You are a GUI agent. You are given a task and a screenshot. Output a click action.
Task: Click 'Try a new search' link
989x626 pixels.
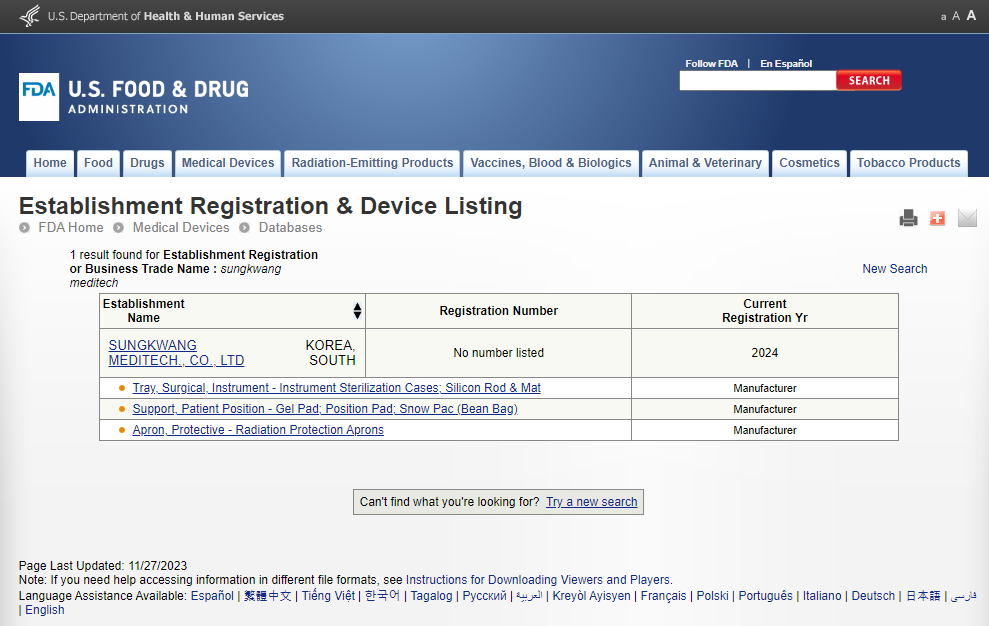[592, 502]
